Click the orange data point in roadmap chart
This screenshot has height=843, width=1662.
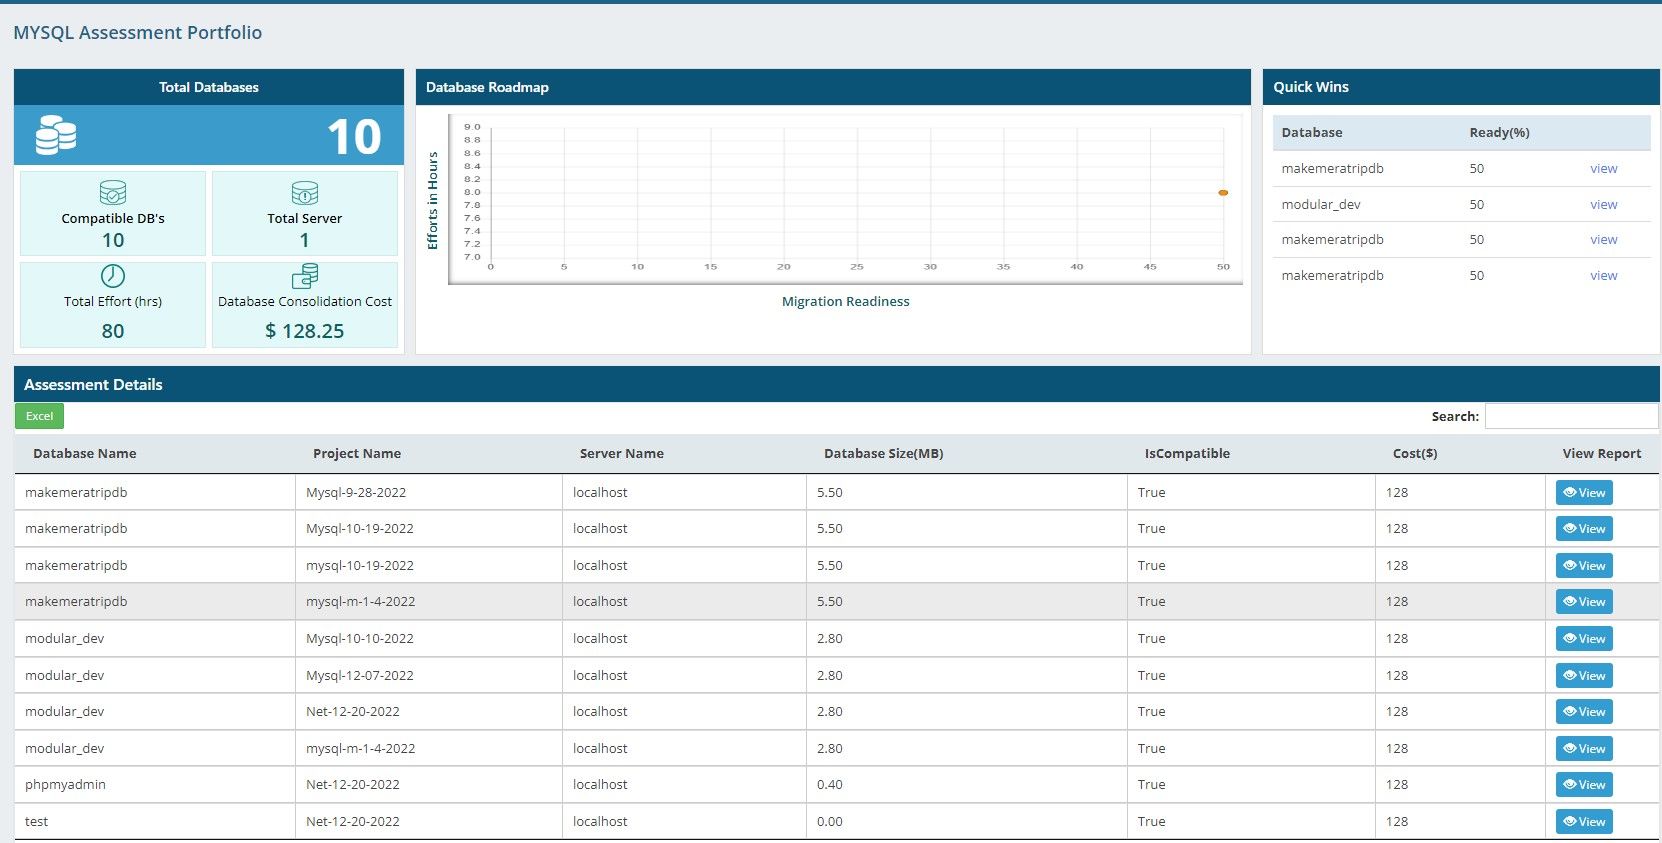[x=1223, y=192]
